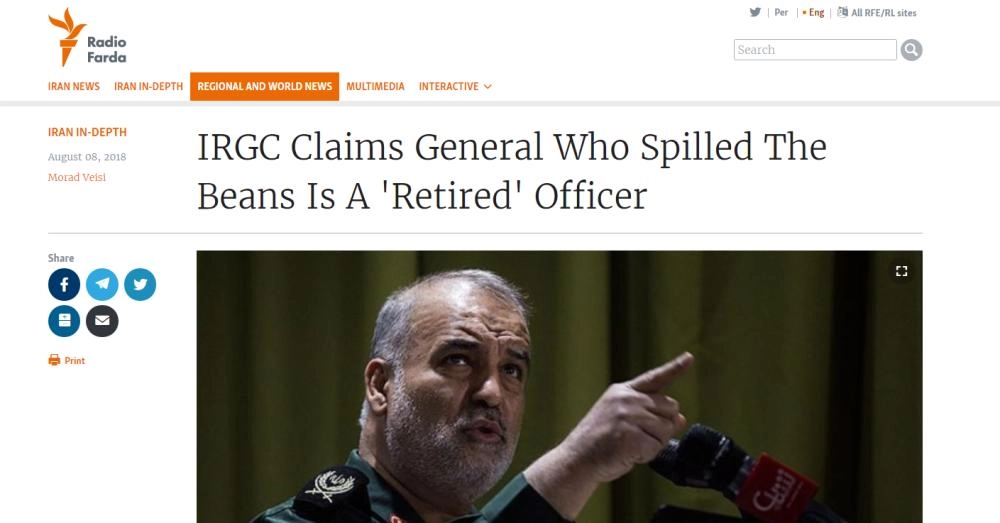Select the Eng language option
Viewport: 1000px width, 523px height.
(816, 13)
